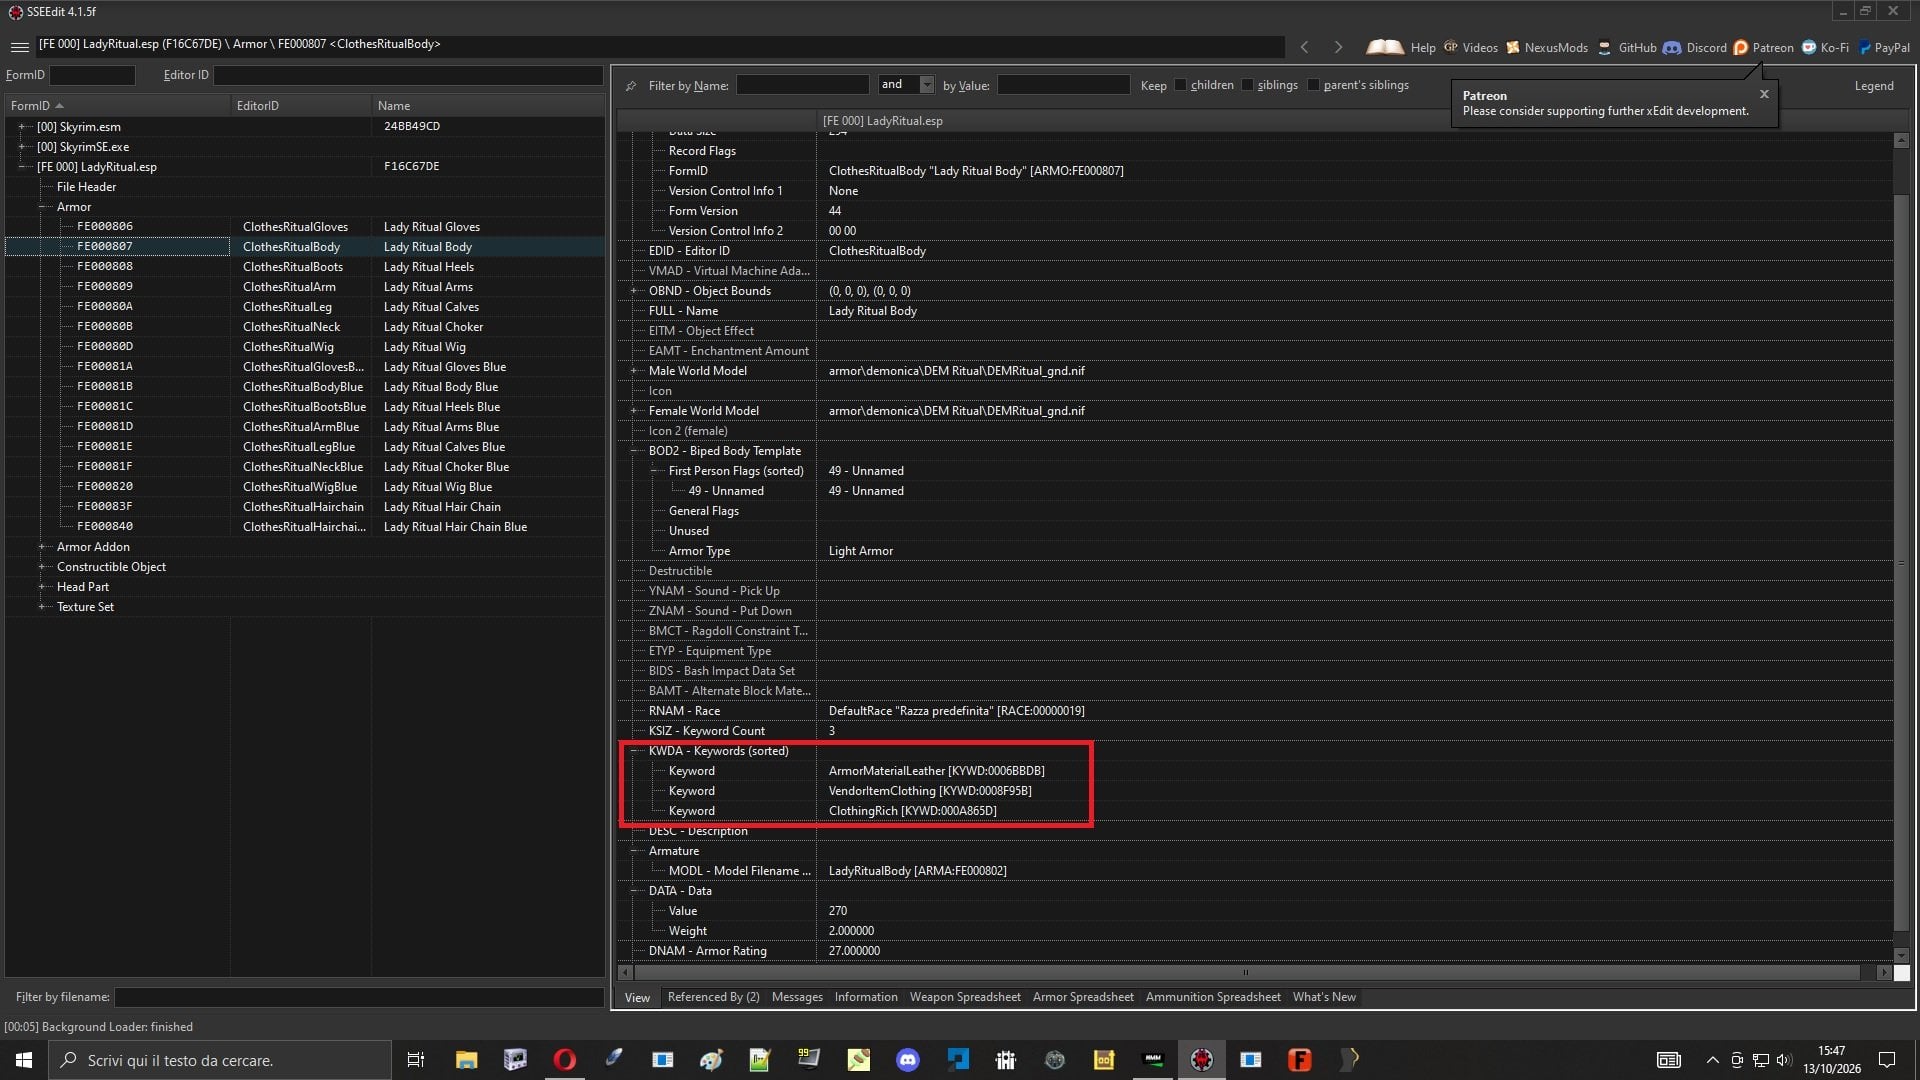The width and height of the screenshot is (1920, 1080).
Task: Sort by FormID column header
Action: [x=117, y=106]
